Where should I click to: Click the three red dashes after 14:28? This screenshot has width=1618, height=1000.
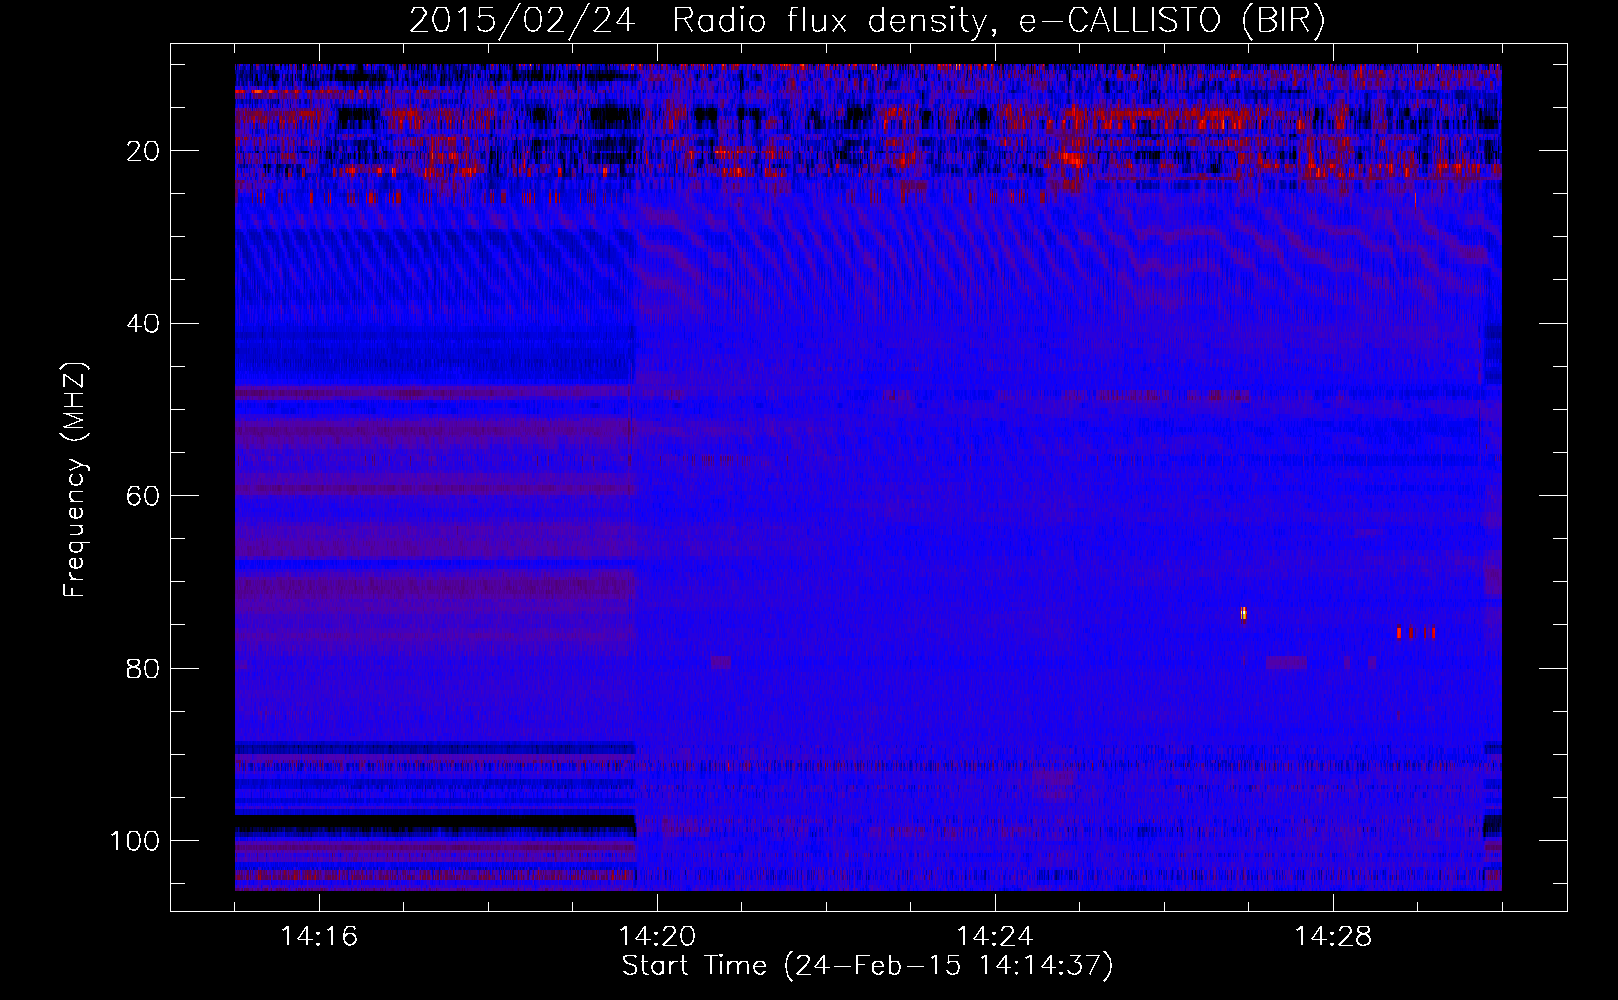[1416, 632]
